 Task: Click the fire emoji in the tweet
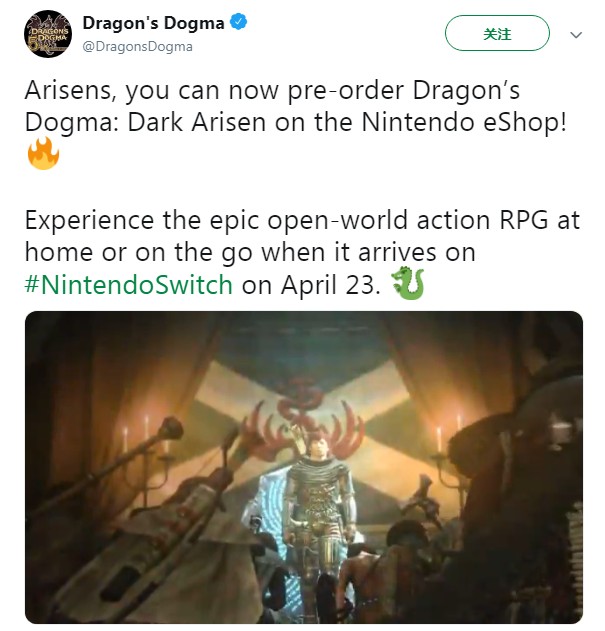pyautogui.click(x=43, y=153)
